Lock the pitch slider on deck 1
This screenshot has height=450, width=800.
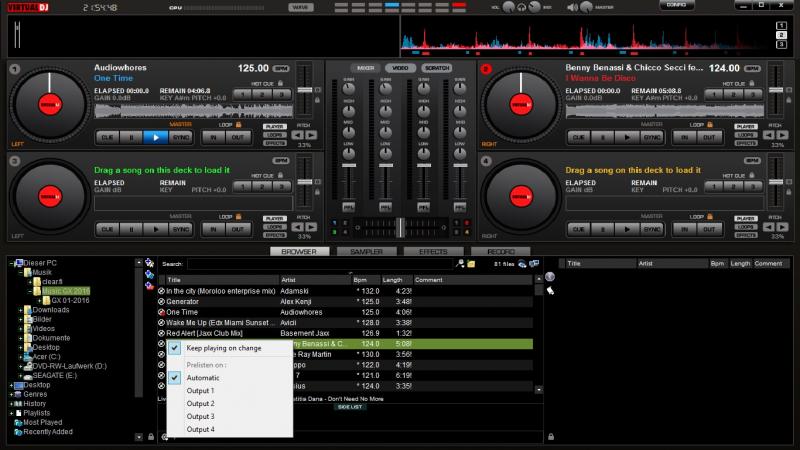pyautogui.click(x=317, y=100)
